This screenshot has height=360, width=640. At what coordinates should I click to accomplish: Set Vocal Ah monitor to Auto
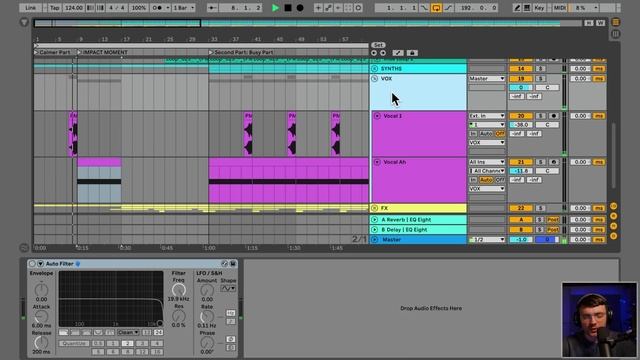pyautogui.click(x=486, y=180)
